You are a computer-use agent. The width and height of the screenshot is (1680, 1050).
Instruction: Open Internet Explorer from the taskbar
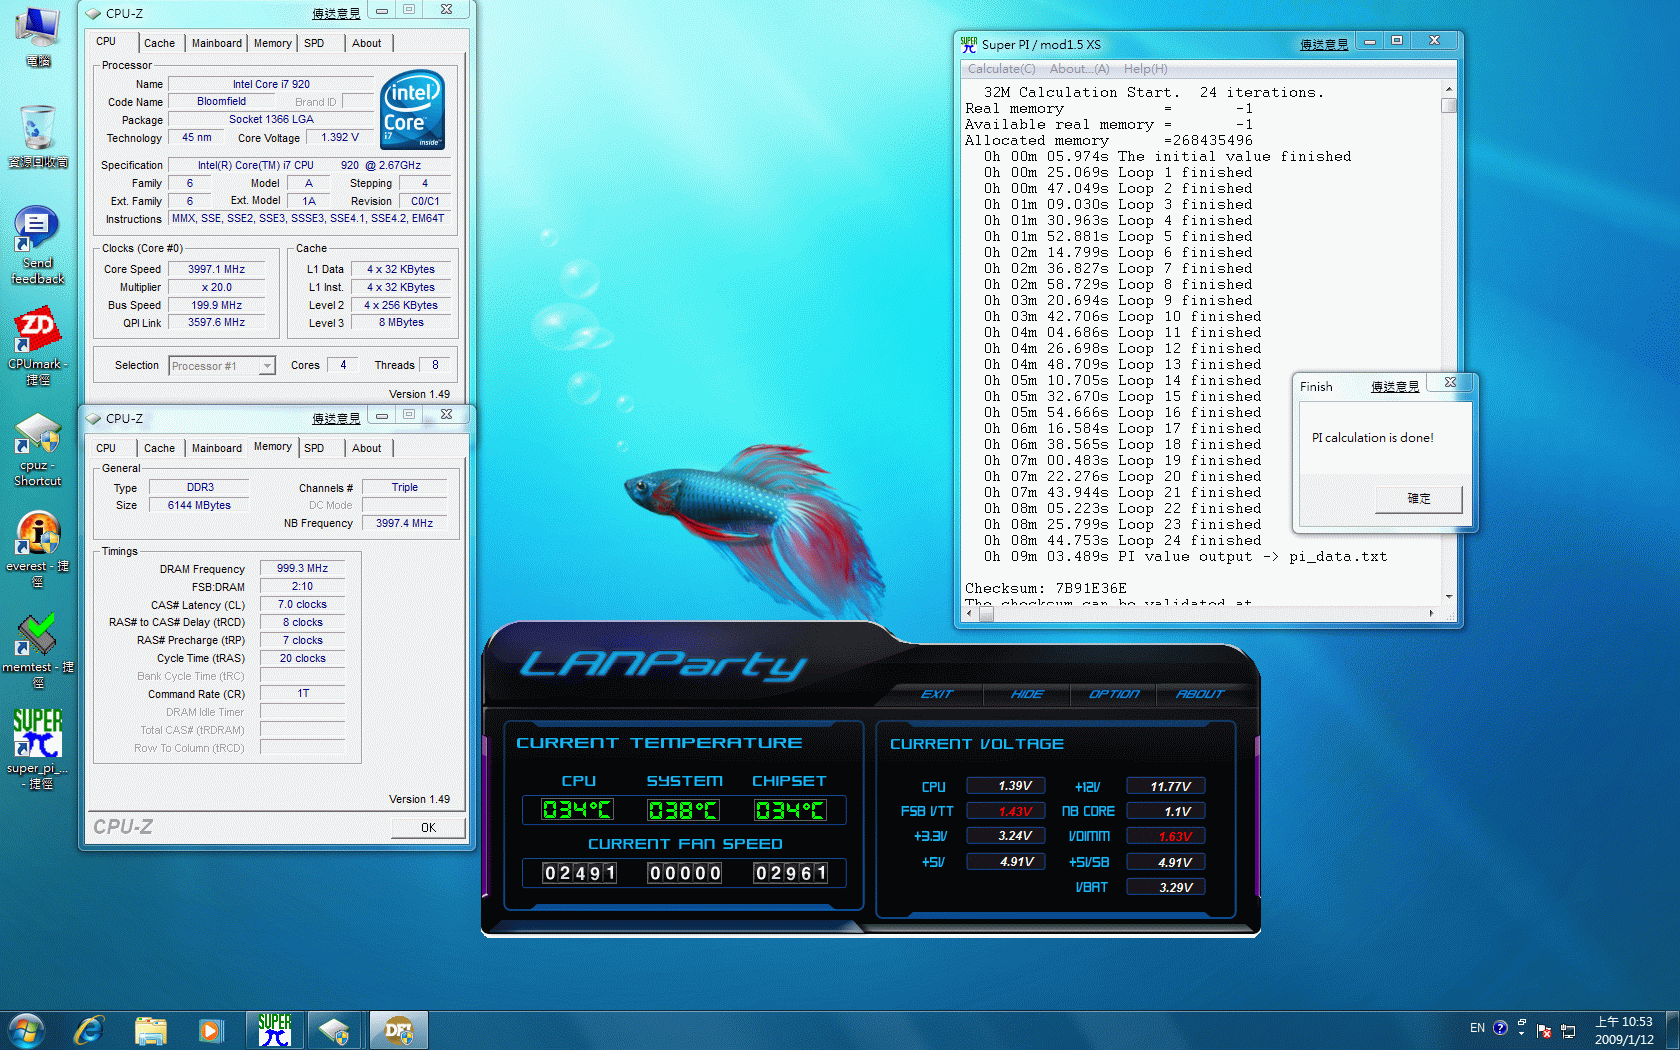coord(89,1030)
